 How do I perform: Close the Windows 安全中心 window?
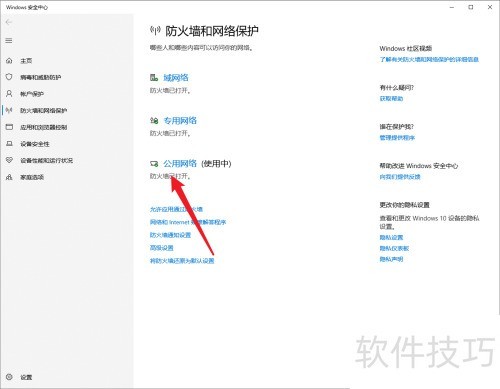490,7
